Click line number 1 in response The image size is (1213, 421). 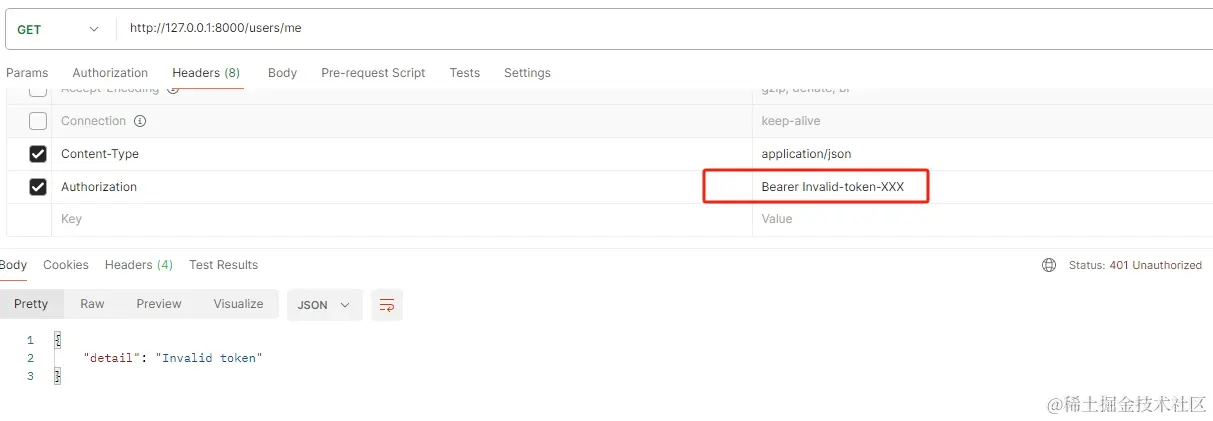pos(30,340)
